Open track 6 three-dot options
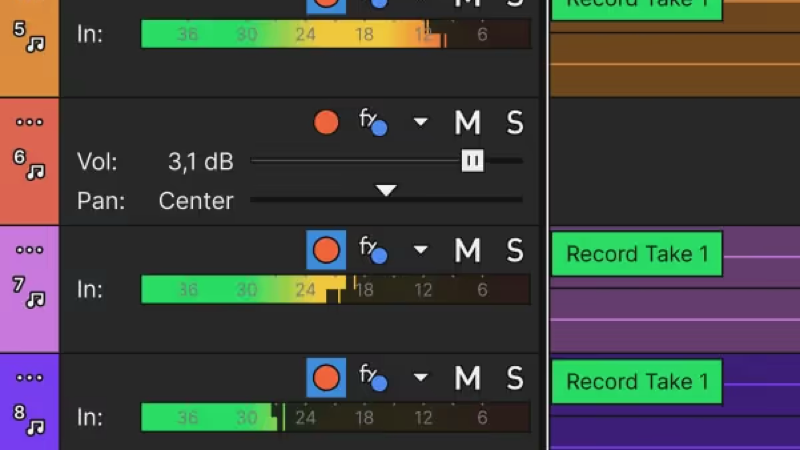This screenshot has width=800, height=450. [30, 122]
